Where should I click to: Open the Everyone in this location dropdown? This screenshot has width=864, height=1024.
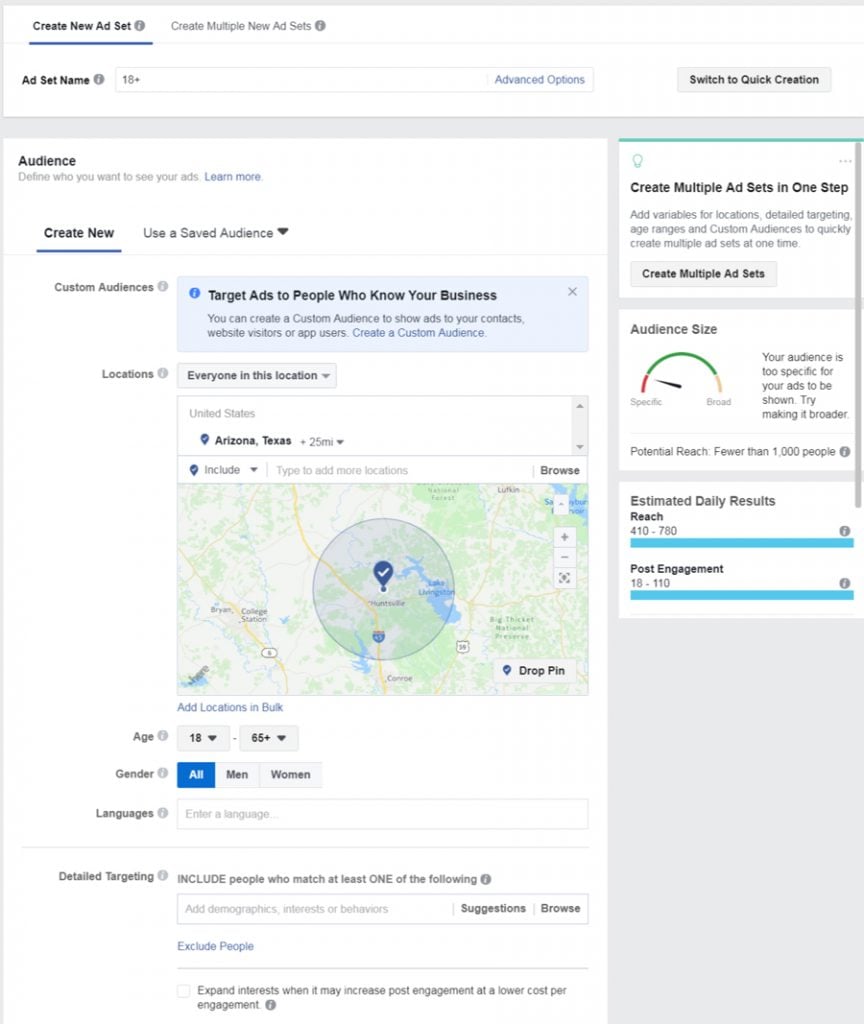click(257, 376)
